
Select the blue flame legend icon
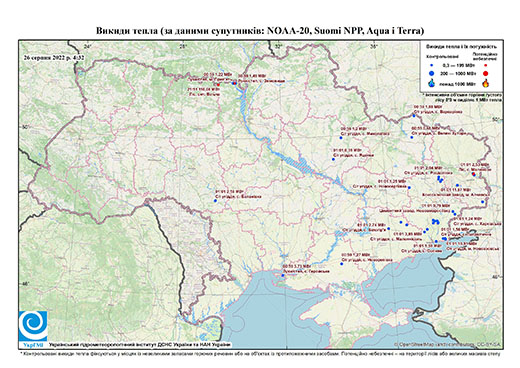coord(432,83)
